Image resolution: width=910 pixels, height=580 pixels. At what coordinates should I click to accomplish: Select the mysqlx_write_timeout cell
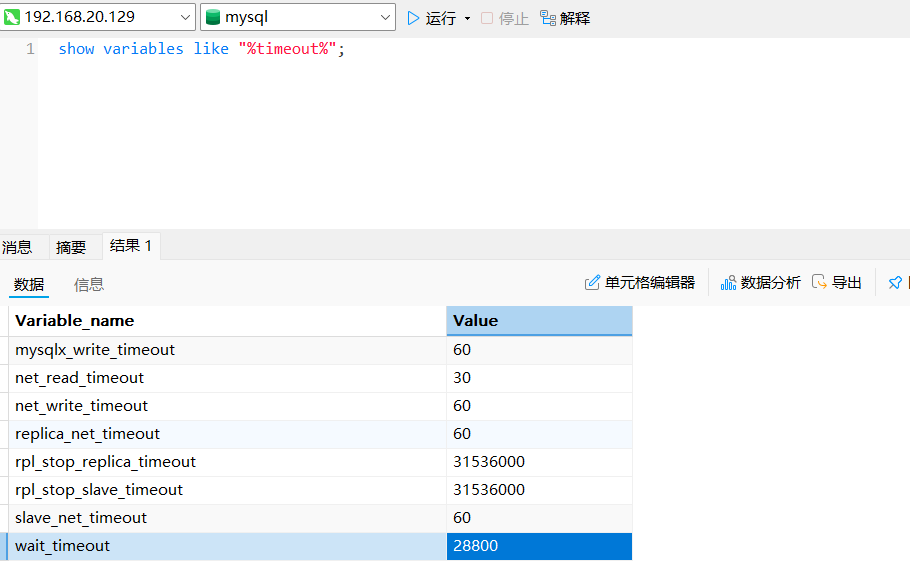click(227, 350)
